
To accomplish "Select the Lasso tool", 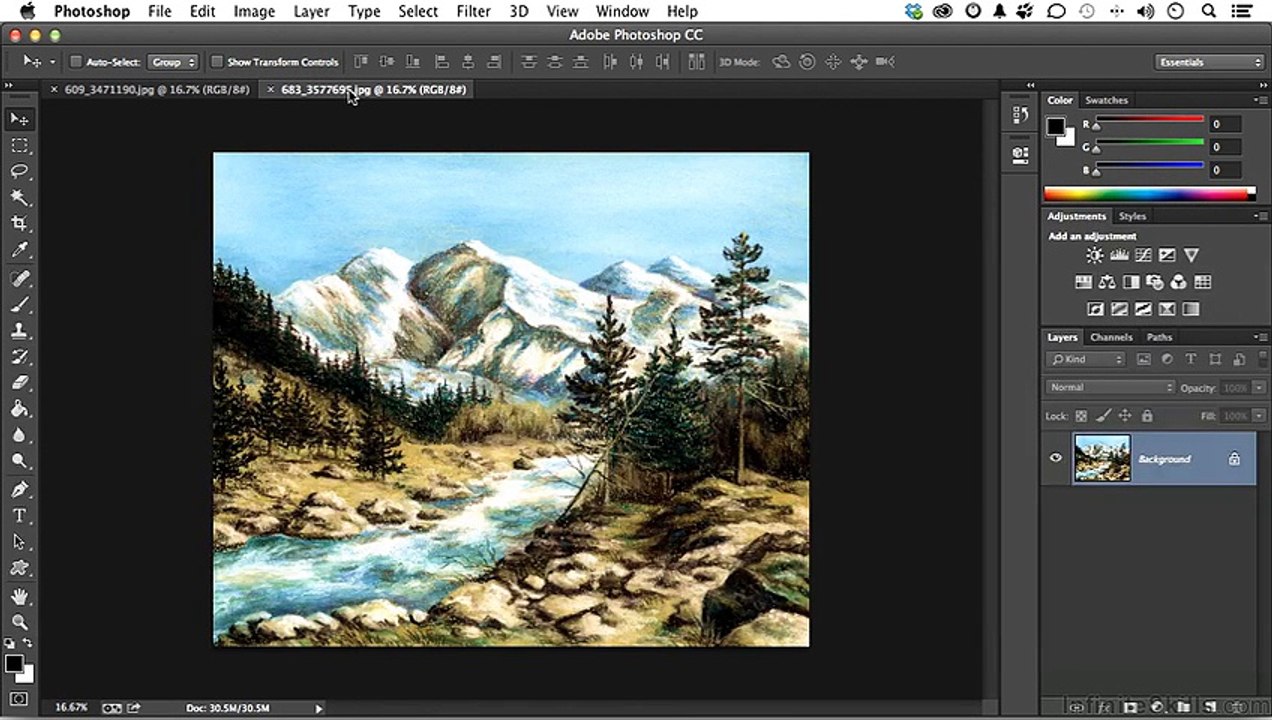I will (19, 172).
